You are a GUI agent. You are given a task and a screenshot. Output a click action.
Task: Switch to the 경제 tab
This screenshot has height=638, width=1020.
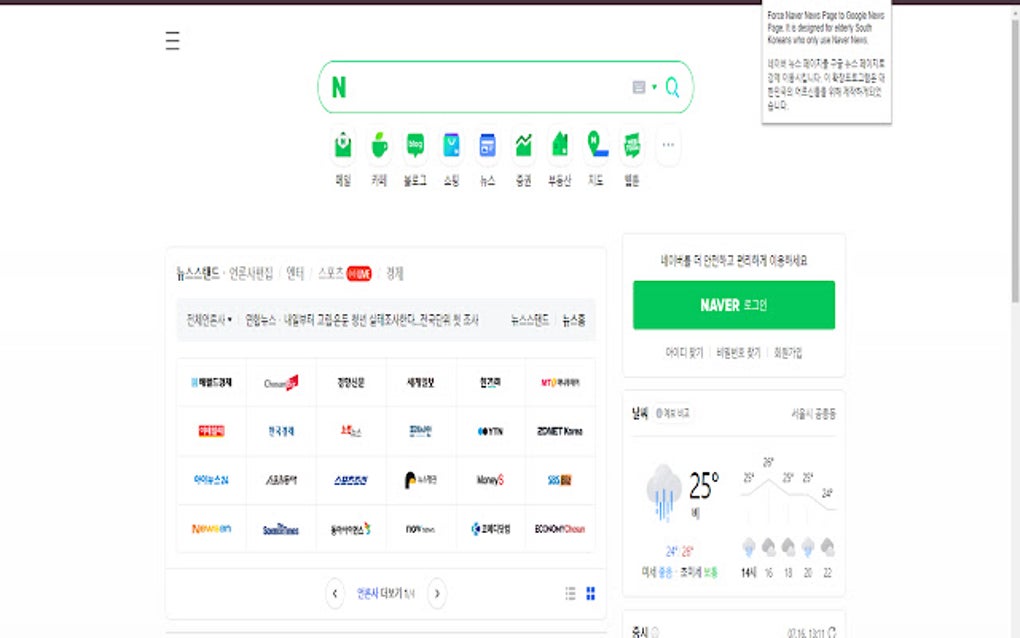click(x=395, y=274)
